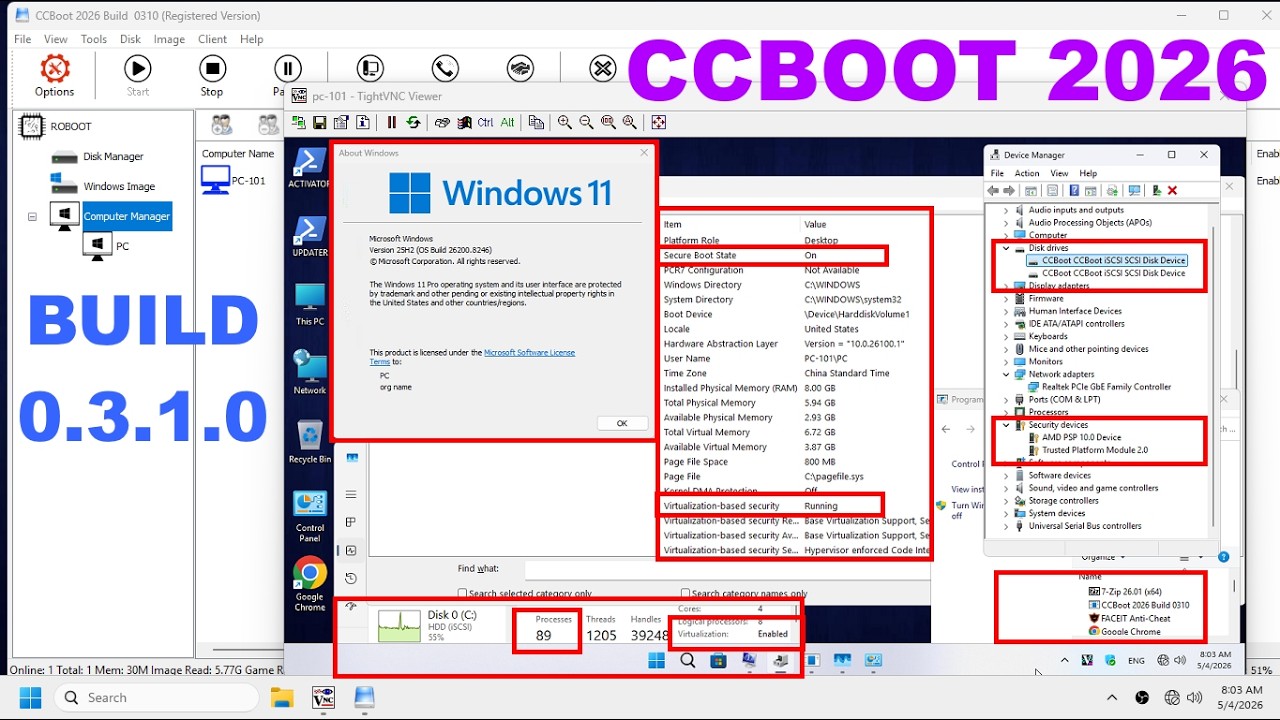Expand System devices node in Device Manager
The width and height of the screenshot is (1280, 720).
coord(1006,513)
